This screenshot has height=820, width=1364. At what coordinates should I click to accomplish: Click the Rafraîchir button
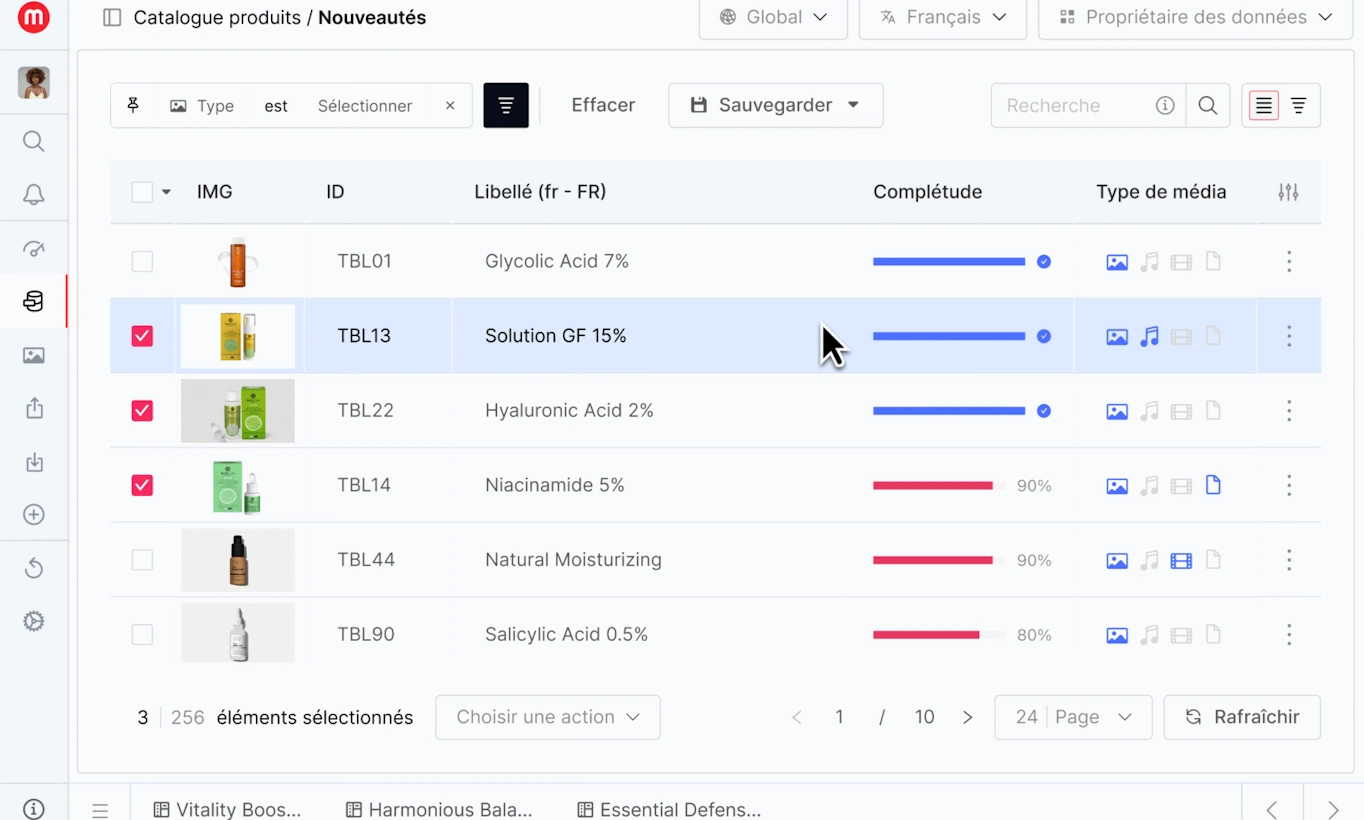pyautogui.click(x=1242, y=717)
